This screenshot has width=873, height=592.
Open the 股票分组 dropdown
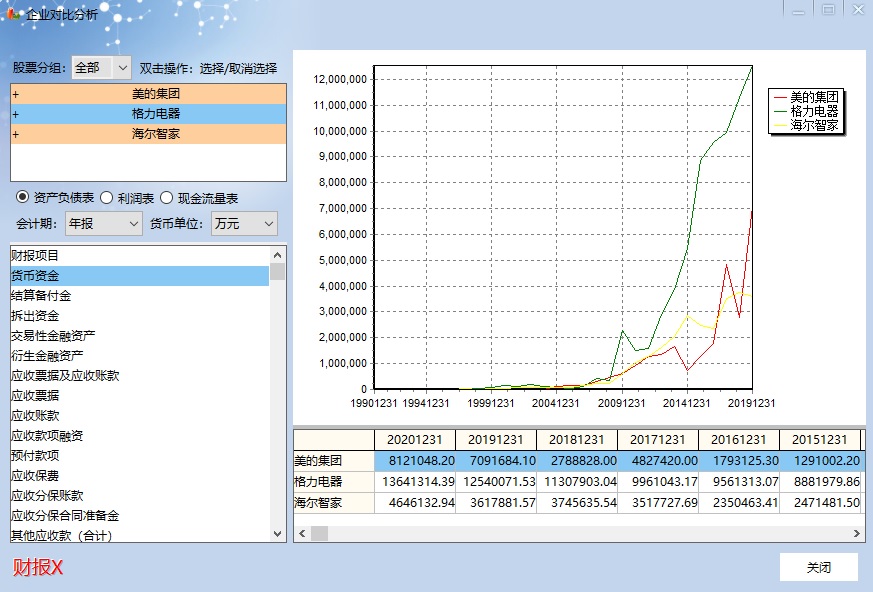coord(122,68)
